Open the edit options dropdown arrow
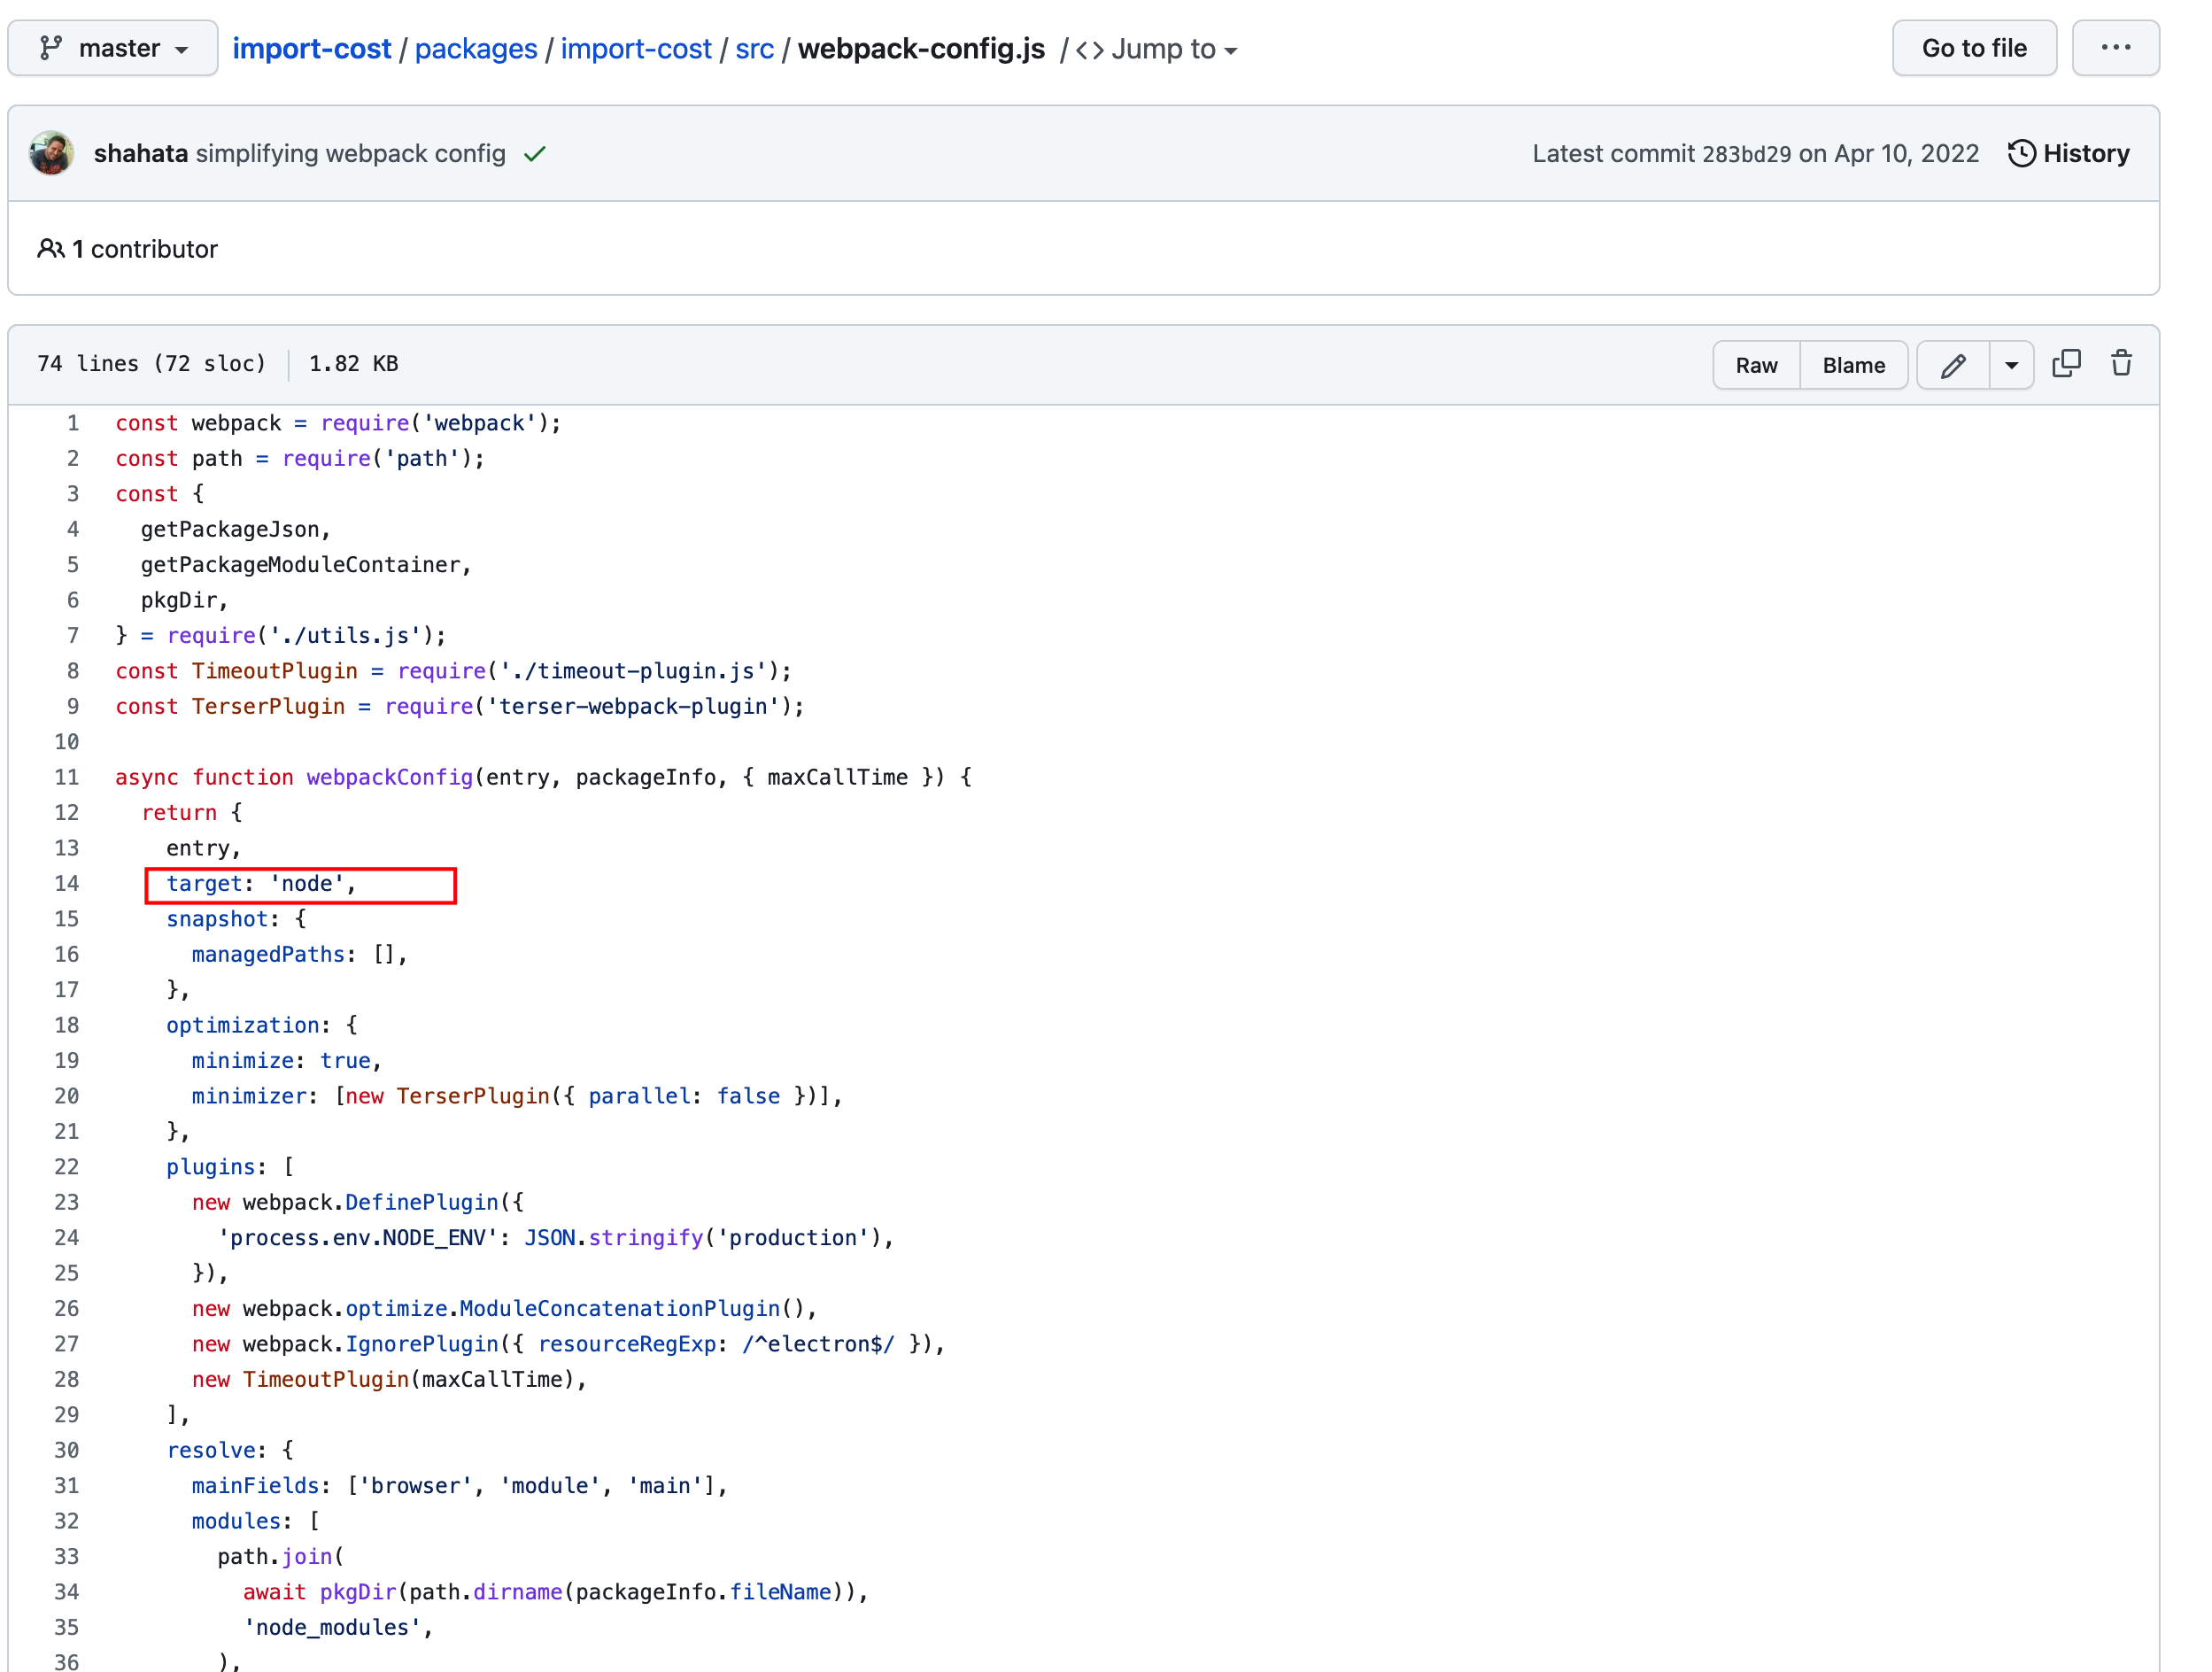The image size is (2212, 1672). (x=2012, y=364)
